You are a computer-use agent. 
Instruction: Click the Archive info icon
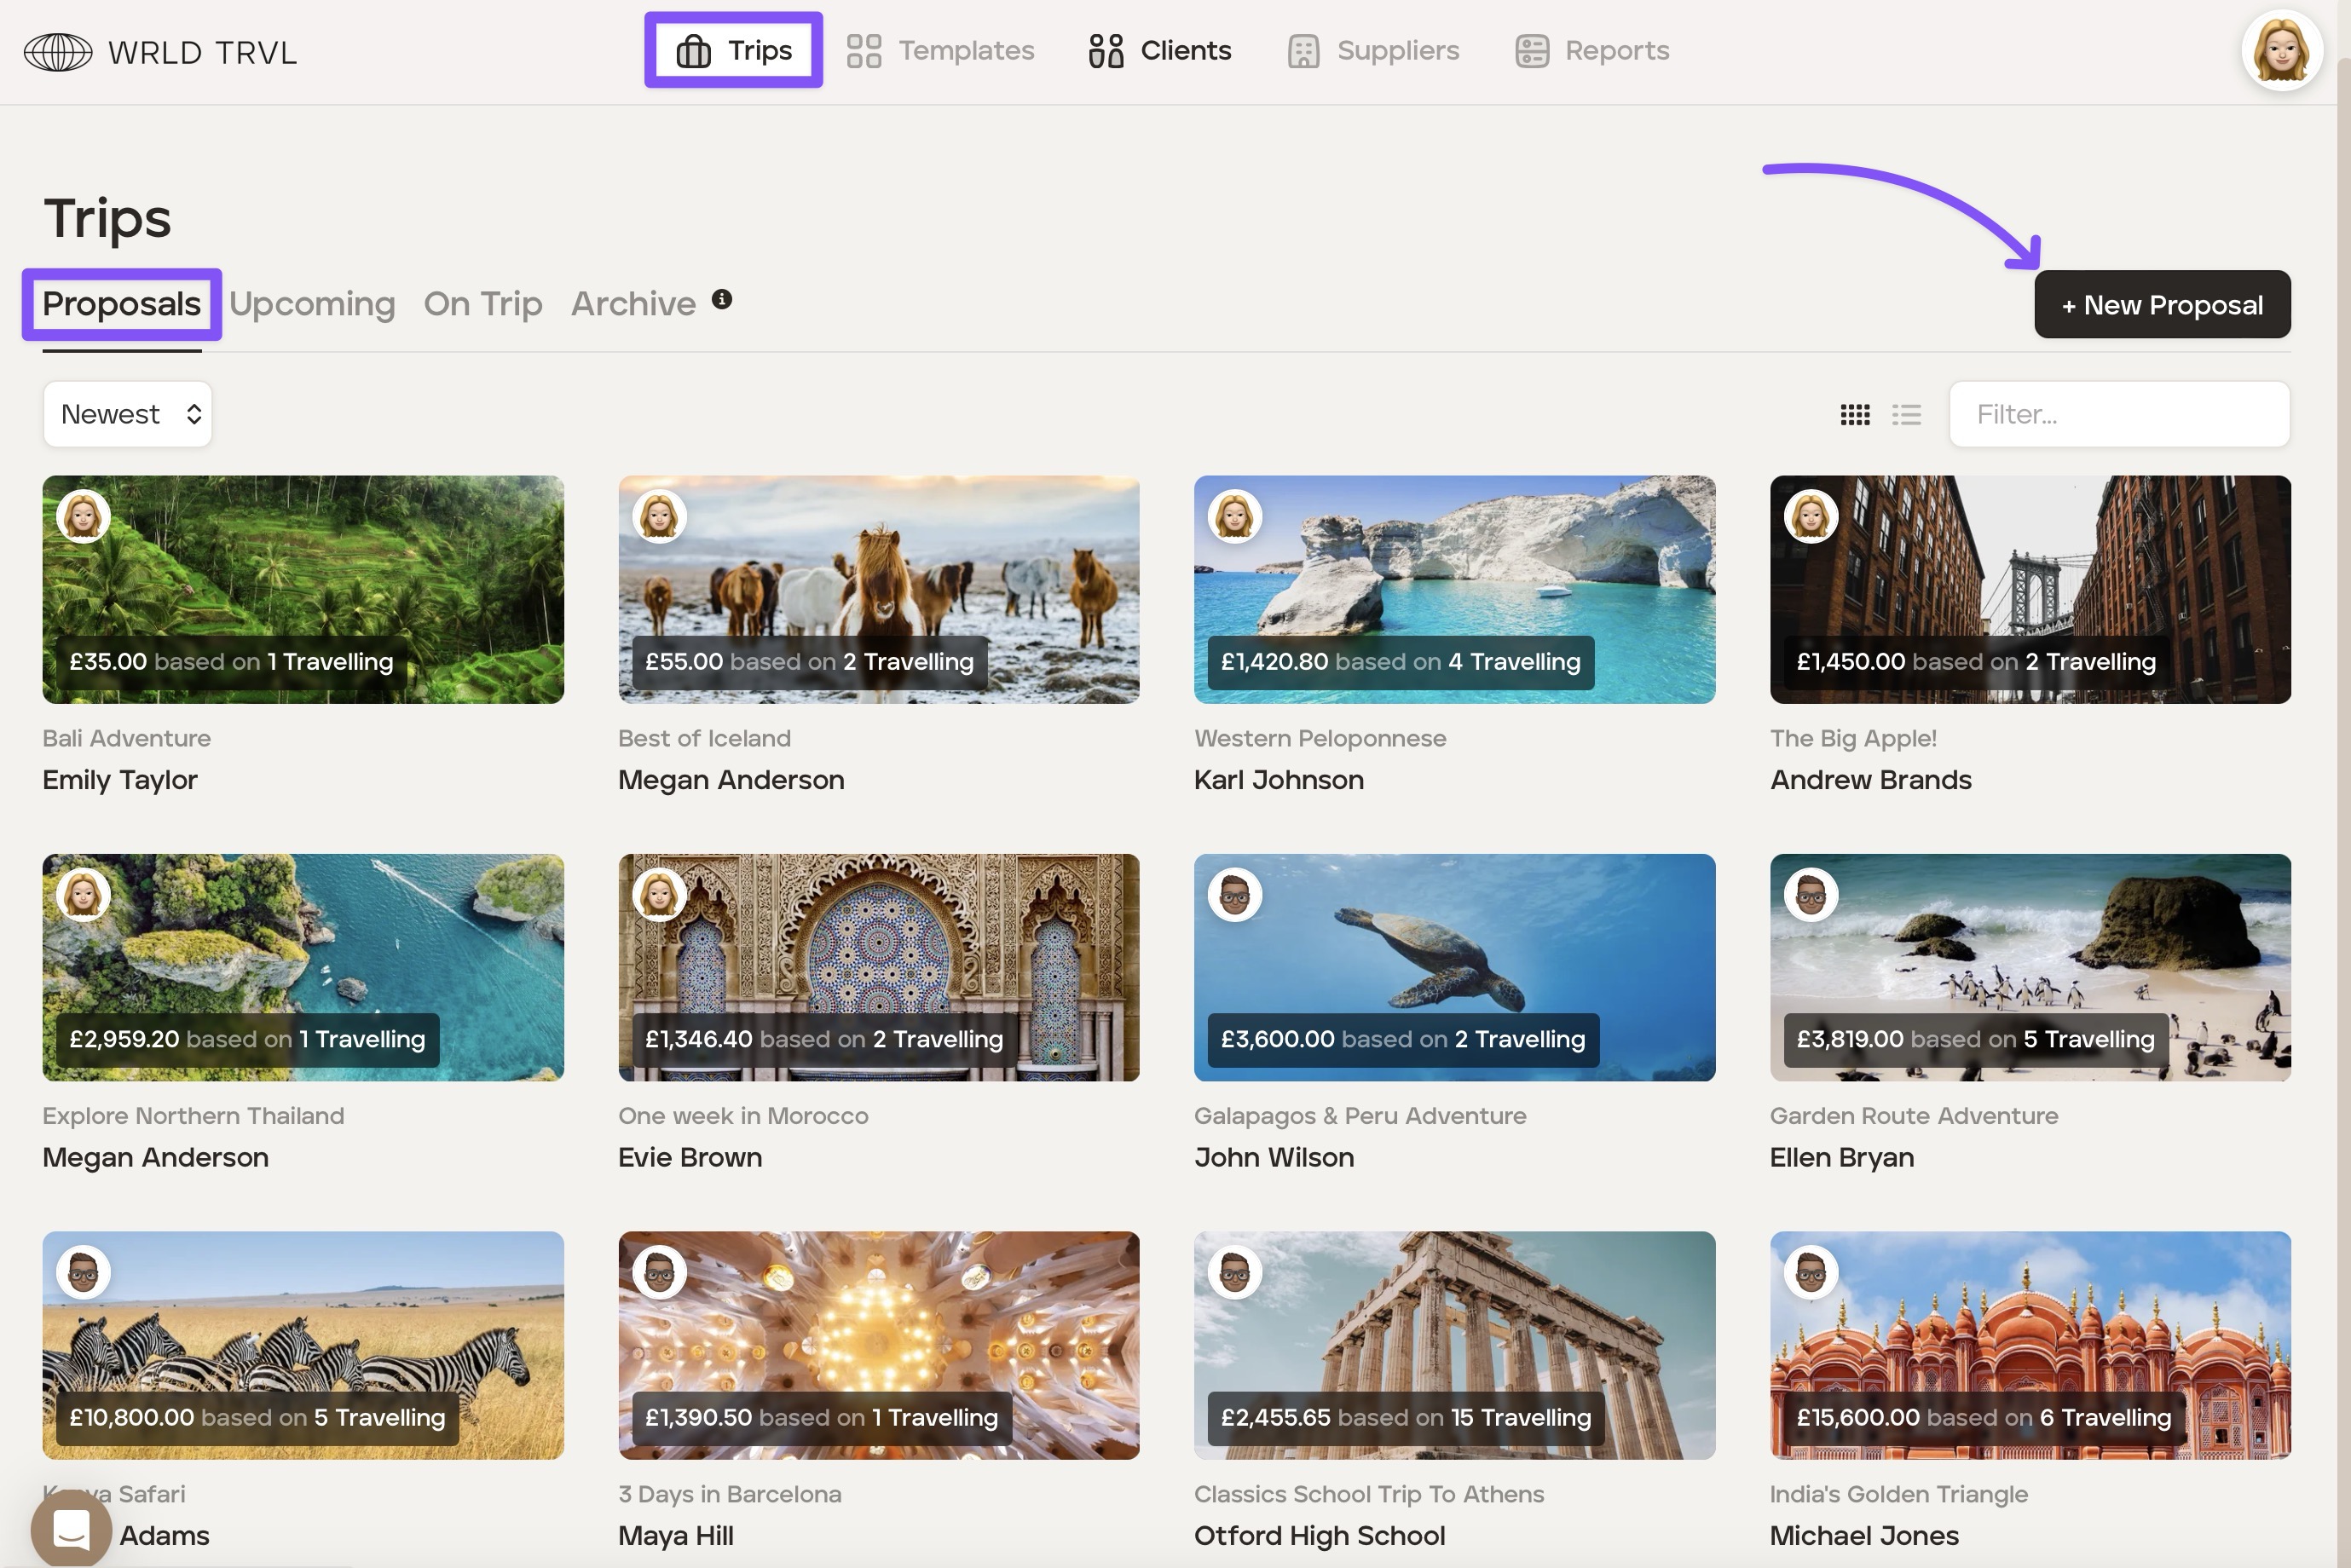click(x=722, y=299)
